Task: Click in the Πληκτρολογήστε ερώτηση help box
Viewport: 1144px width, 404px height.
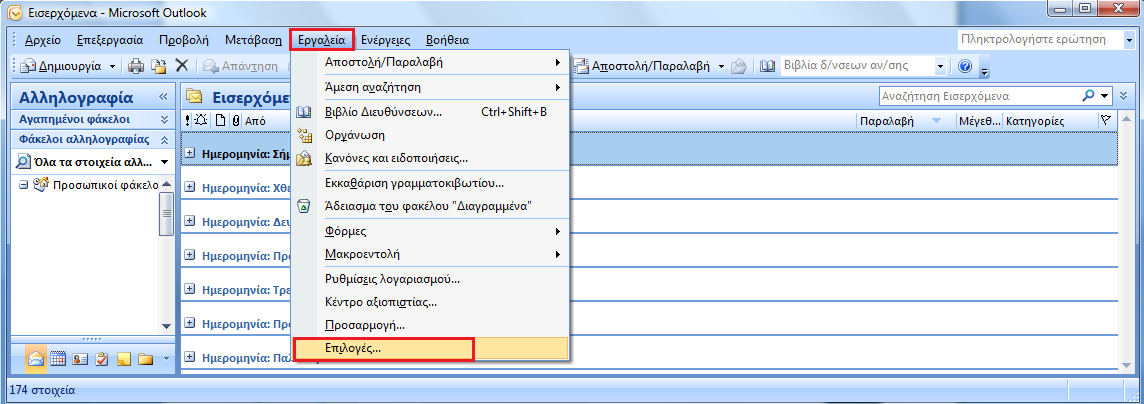Action: pos(1040,39)
